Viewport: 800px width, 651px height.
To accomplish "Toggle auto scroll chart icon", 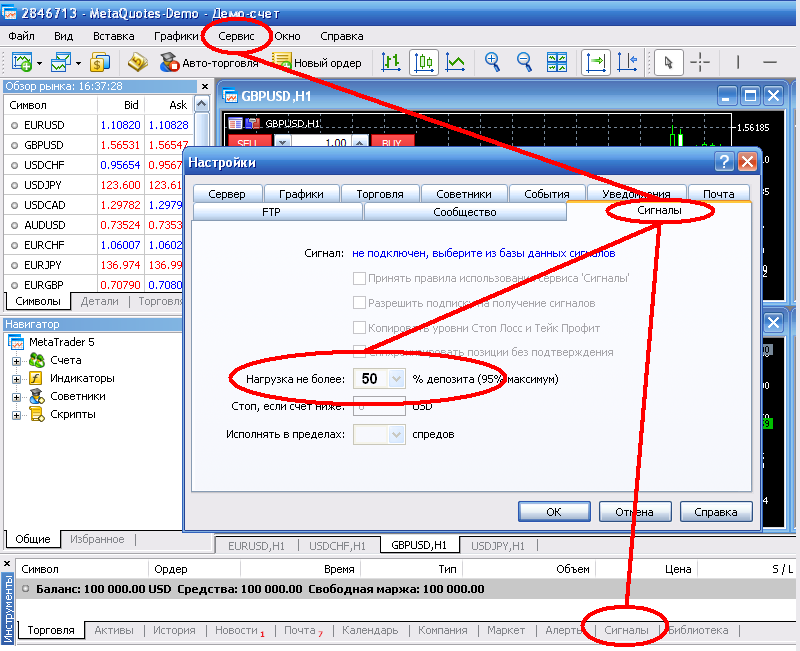I will pyautogui.click(x=595, y=62).
